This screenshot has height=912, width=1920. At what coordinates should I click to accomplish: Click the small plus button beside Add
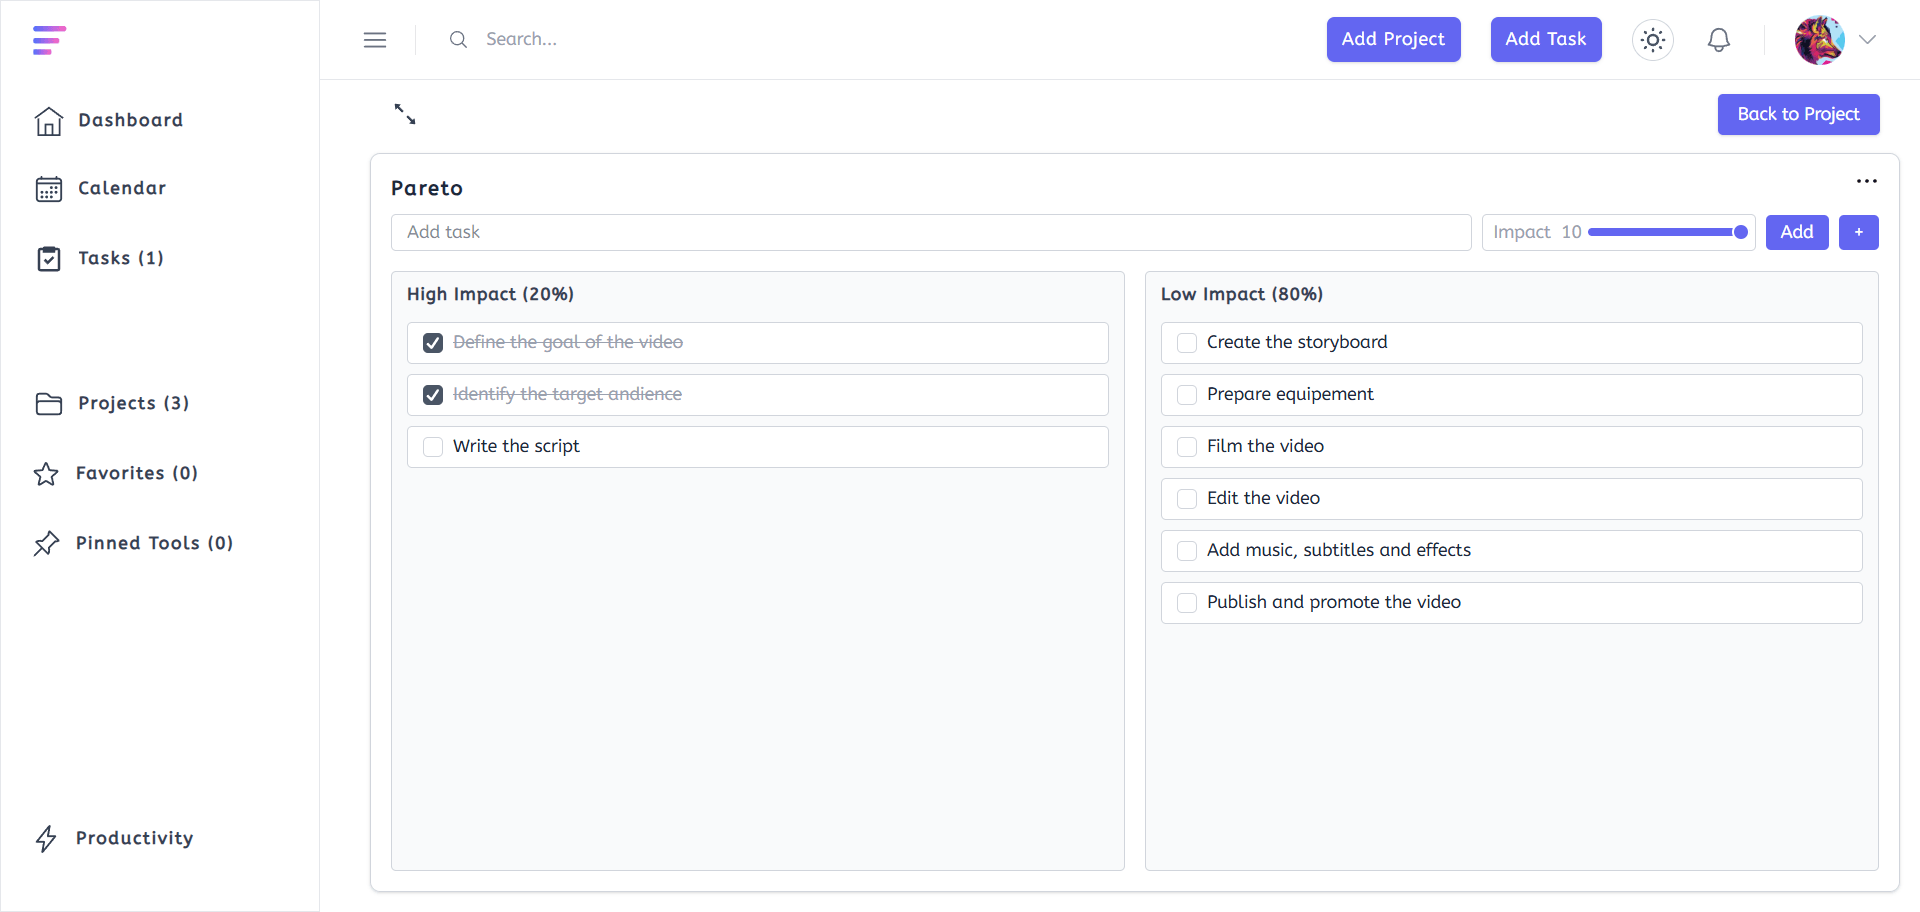[1858, 232]
